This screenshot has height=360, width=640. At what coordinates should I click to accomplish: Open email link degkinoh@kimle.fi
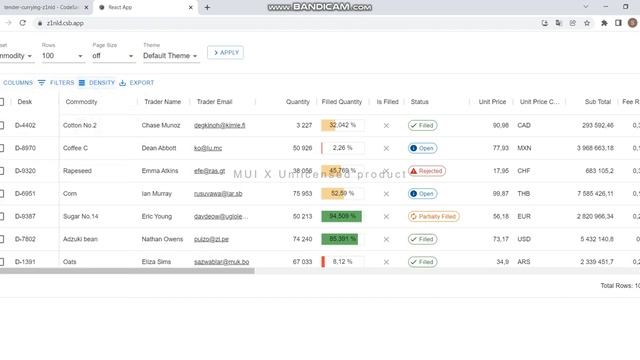click(220, 125)
